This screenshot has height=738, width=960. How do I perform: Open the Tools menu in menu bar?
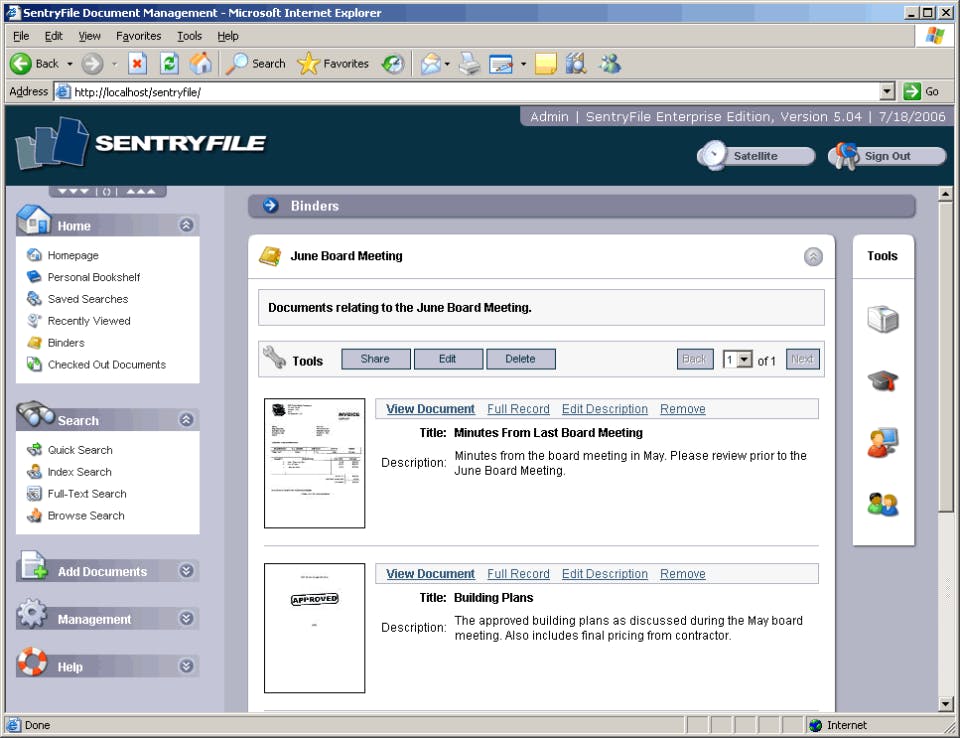pos(189,35)
